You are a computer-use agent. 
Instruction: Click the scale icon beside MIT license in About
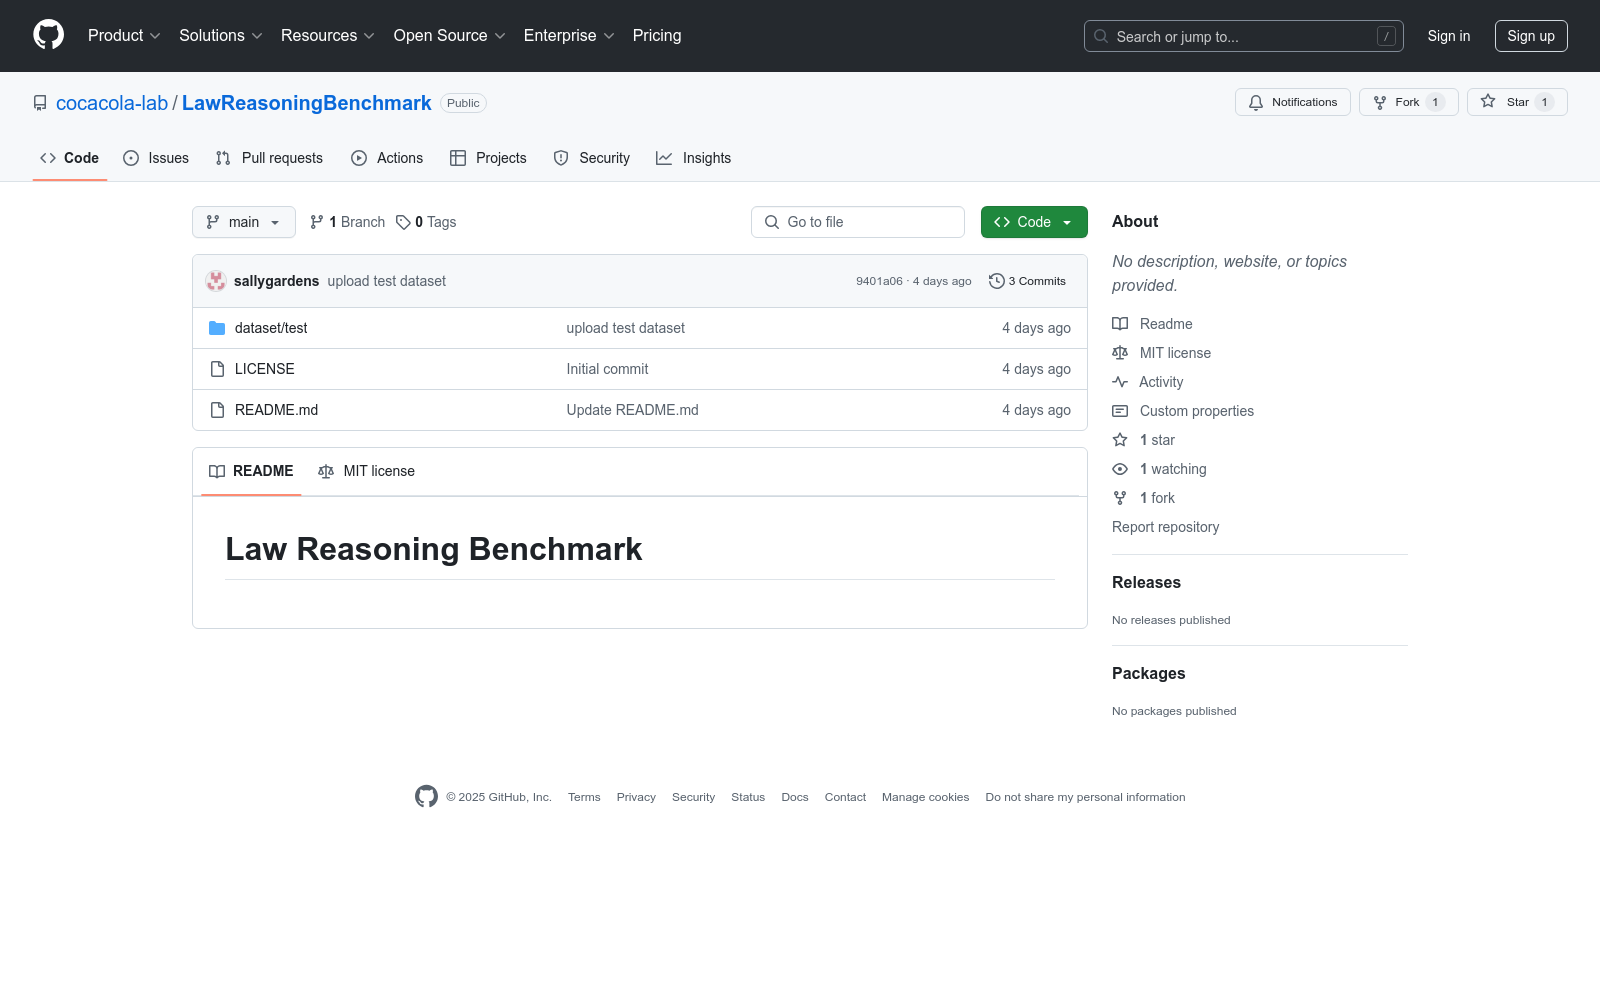tap(1120, 353)
